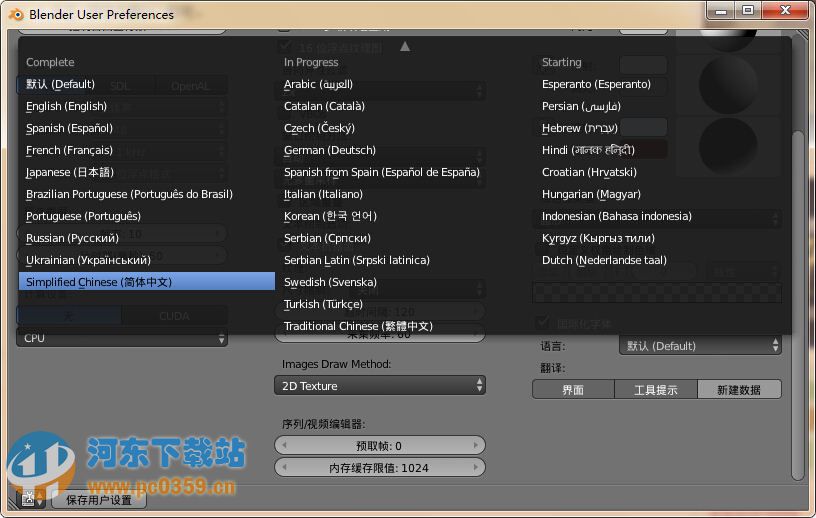Click the Blender logo in title bar
Viewport: 816px width, 518px height.
point(16,15)
